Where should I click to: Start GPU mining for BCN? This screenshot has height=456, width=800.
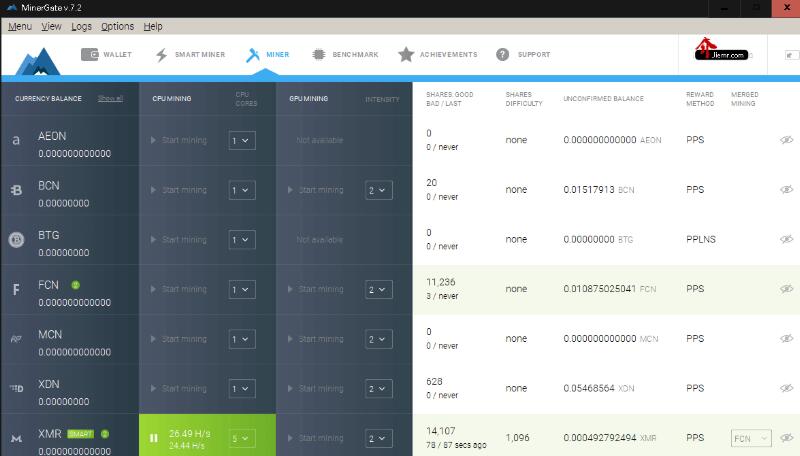click(315, 190)
